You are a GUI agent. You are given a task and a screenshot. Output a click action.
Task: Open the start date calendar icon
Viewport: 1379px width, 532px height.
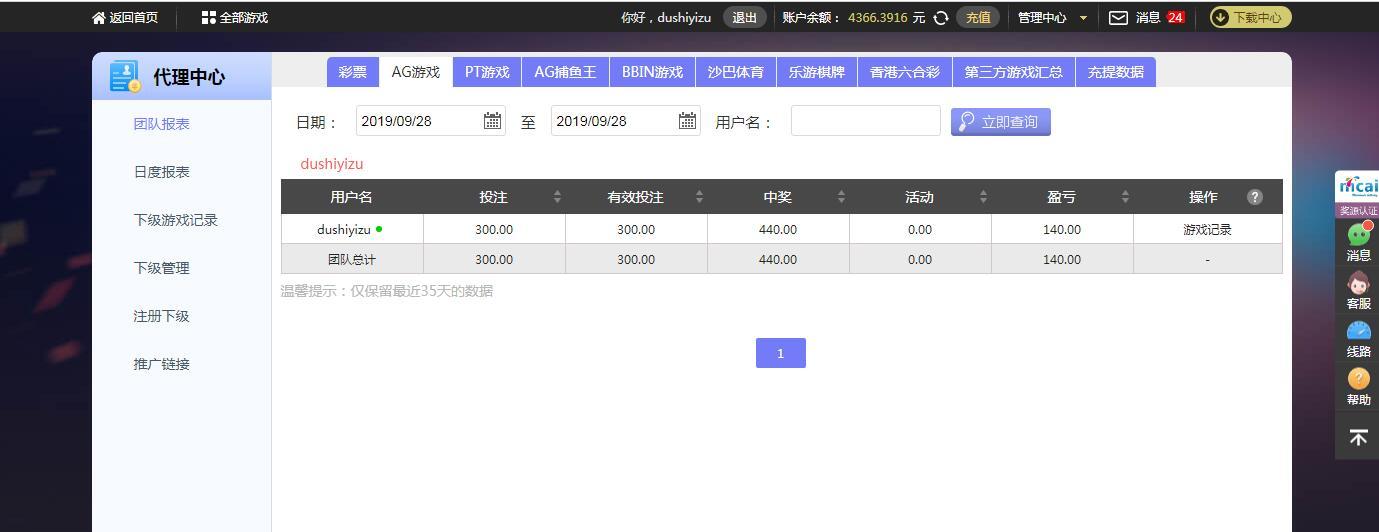(x=492, y=121)
